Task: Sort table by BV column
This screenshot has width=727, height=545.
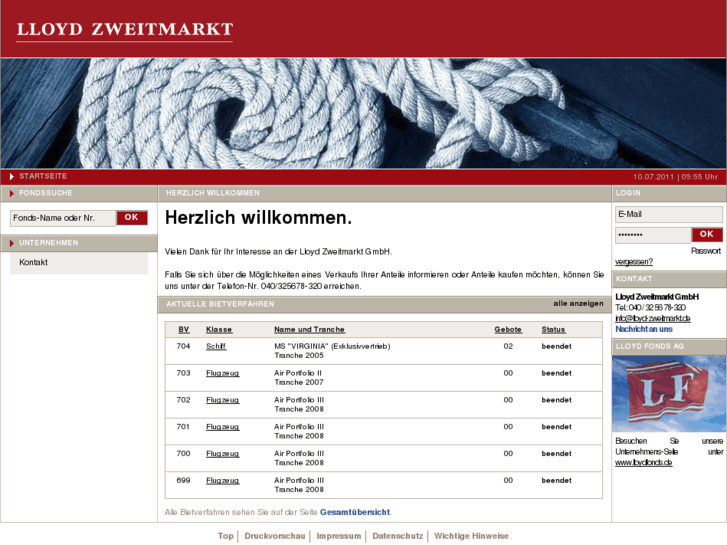Action: coord(184,329)
